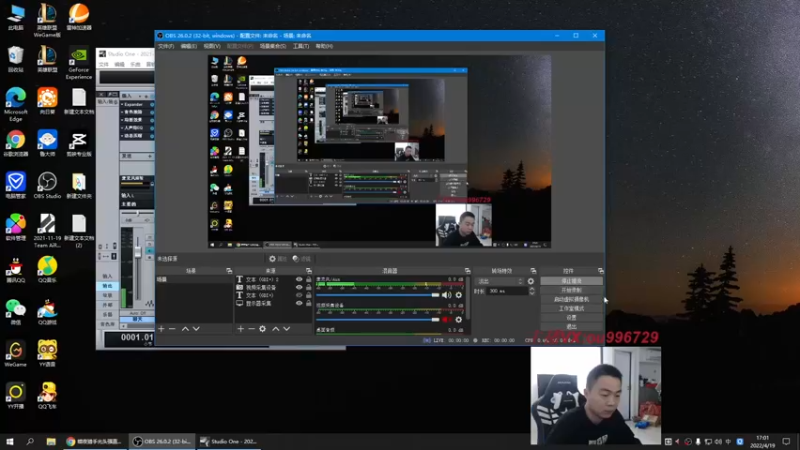
Task: Decrease transition duration with down stepper
Action: pos(532,293)
